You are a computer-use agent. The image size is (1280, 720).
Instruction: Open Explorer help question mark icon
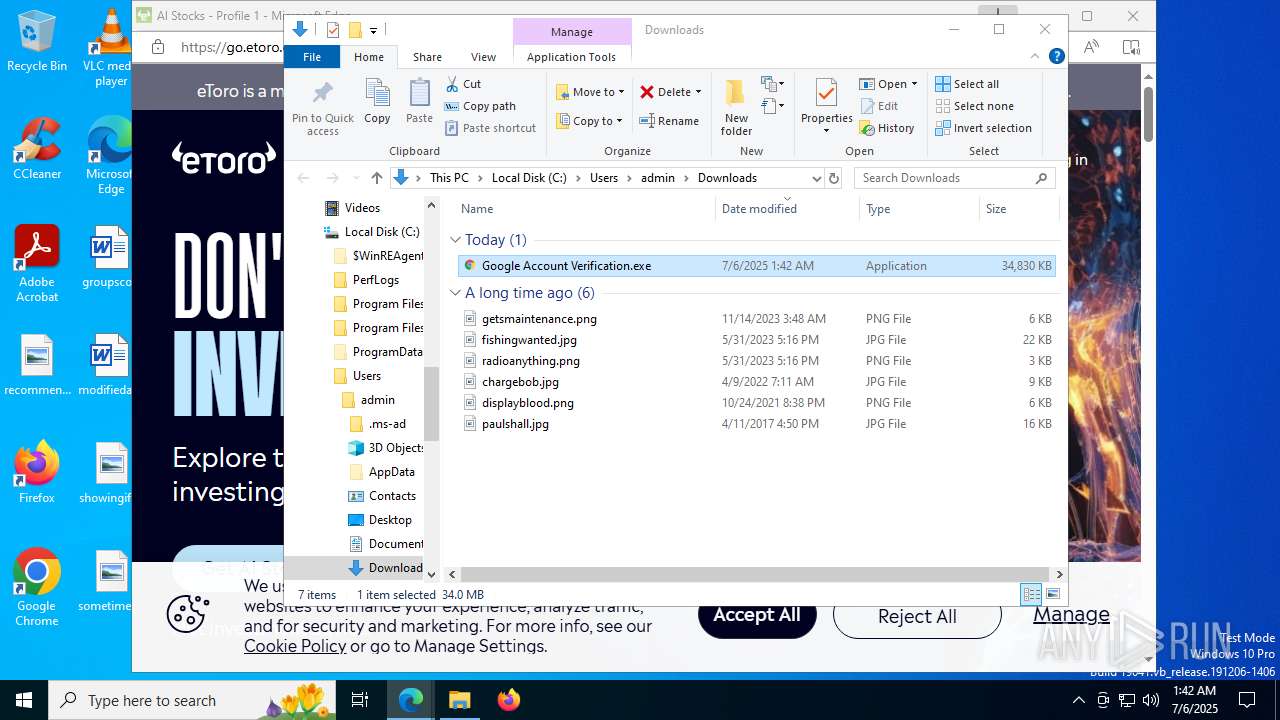point(1056,57)
